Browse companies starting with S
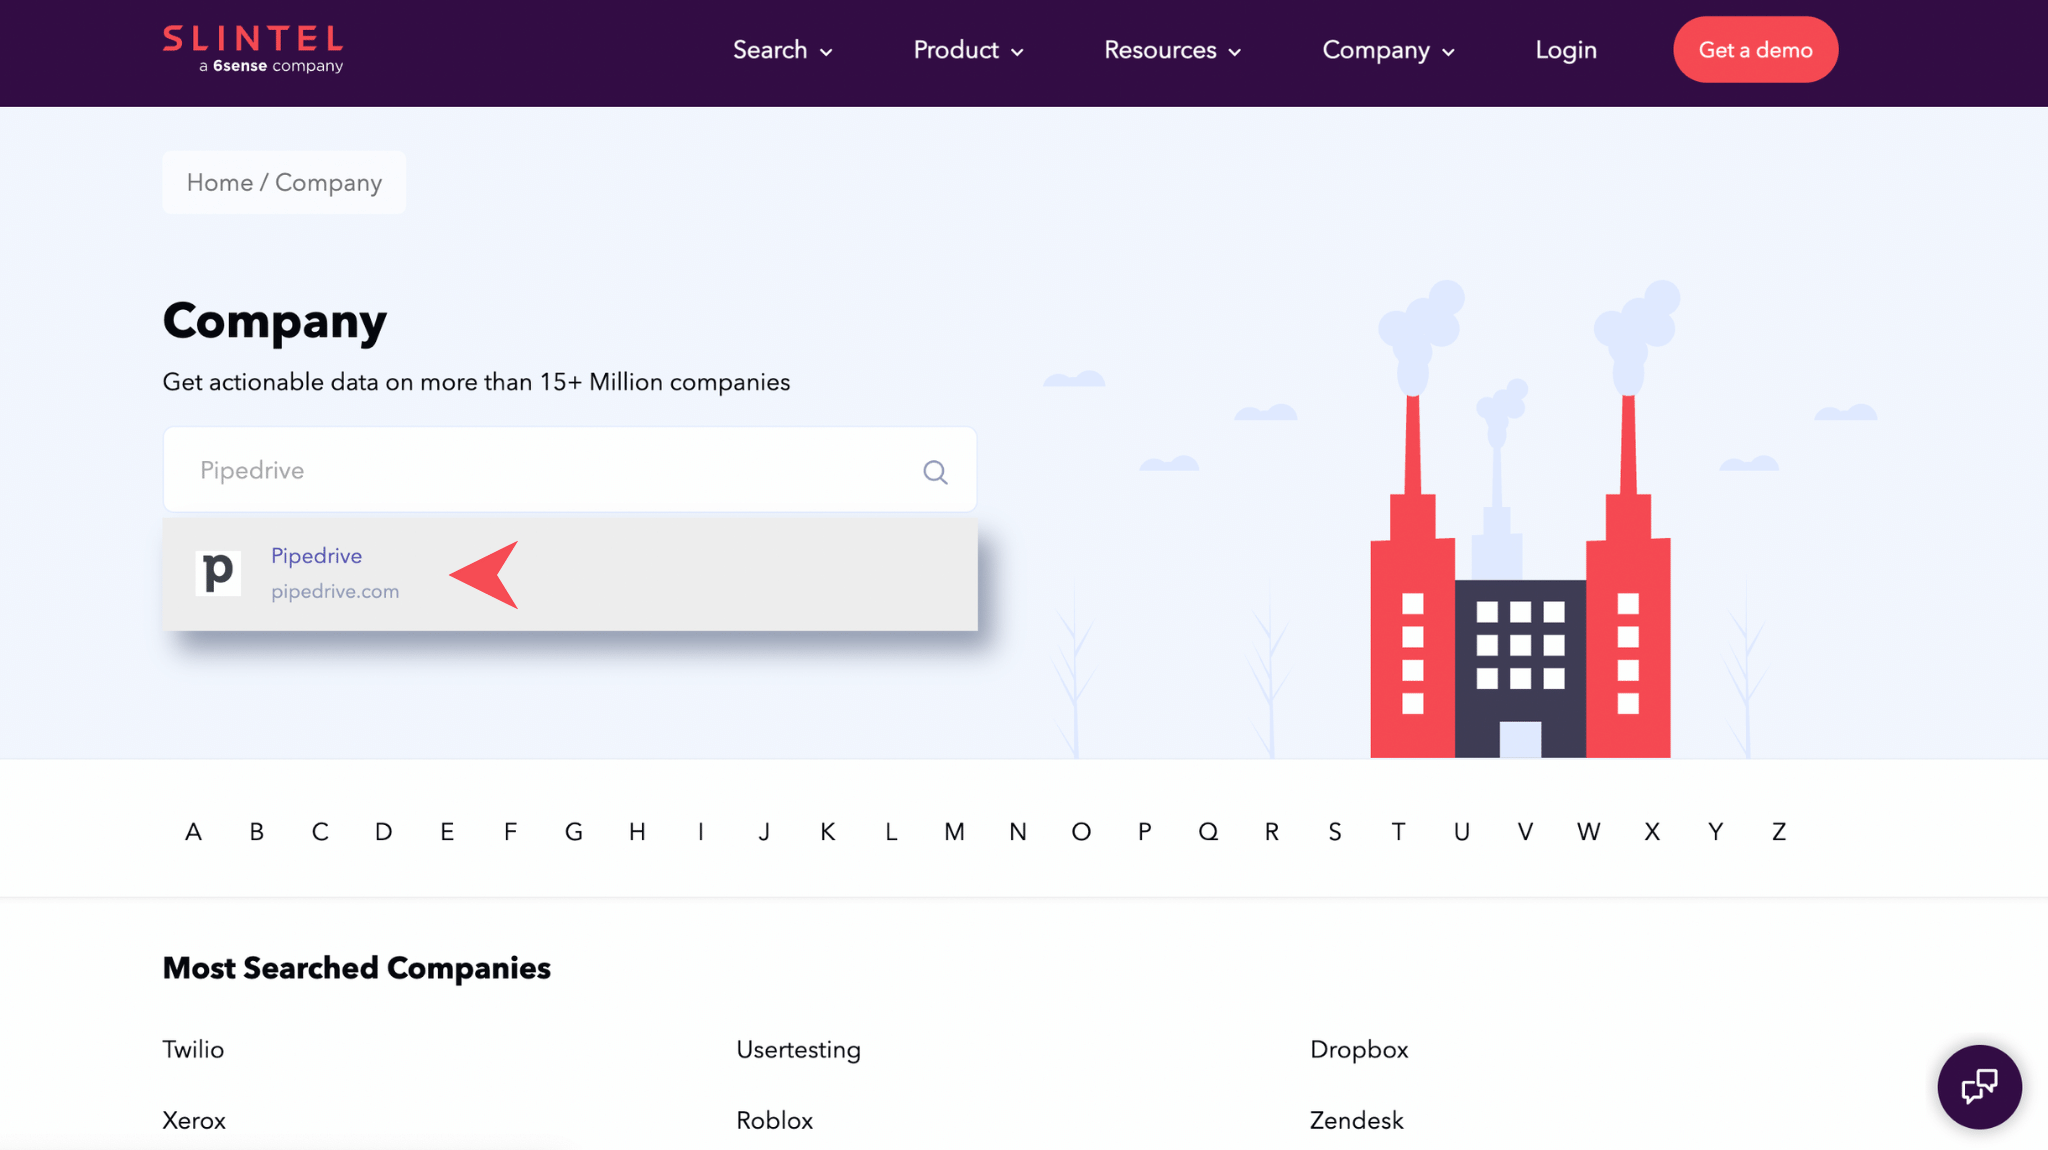2048x1150 pixels. click(1335, 832)
